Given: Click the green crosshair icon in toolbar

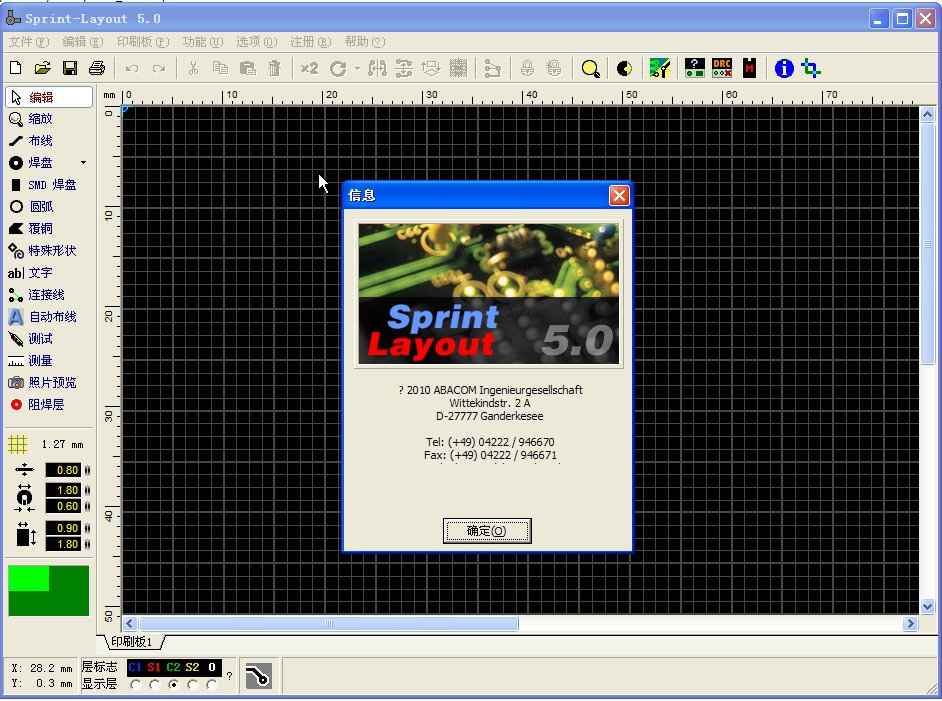Looking at the screenshot, I should tap(811, 68).
